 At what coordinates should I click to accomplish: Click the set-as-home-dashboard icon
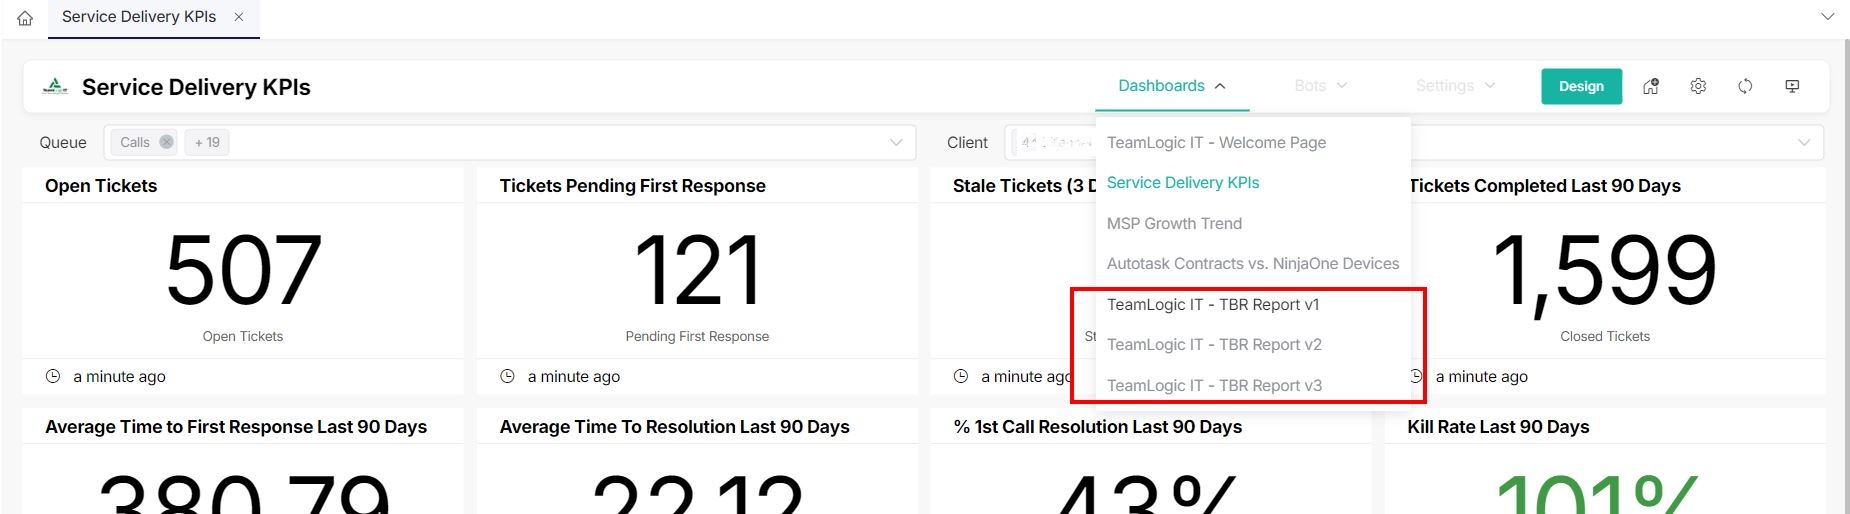(x=1651, y=87)
